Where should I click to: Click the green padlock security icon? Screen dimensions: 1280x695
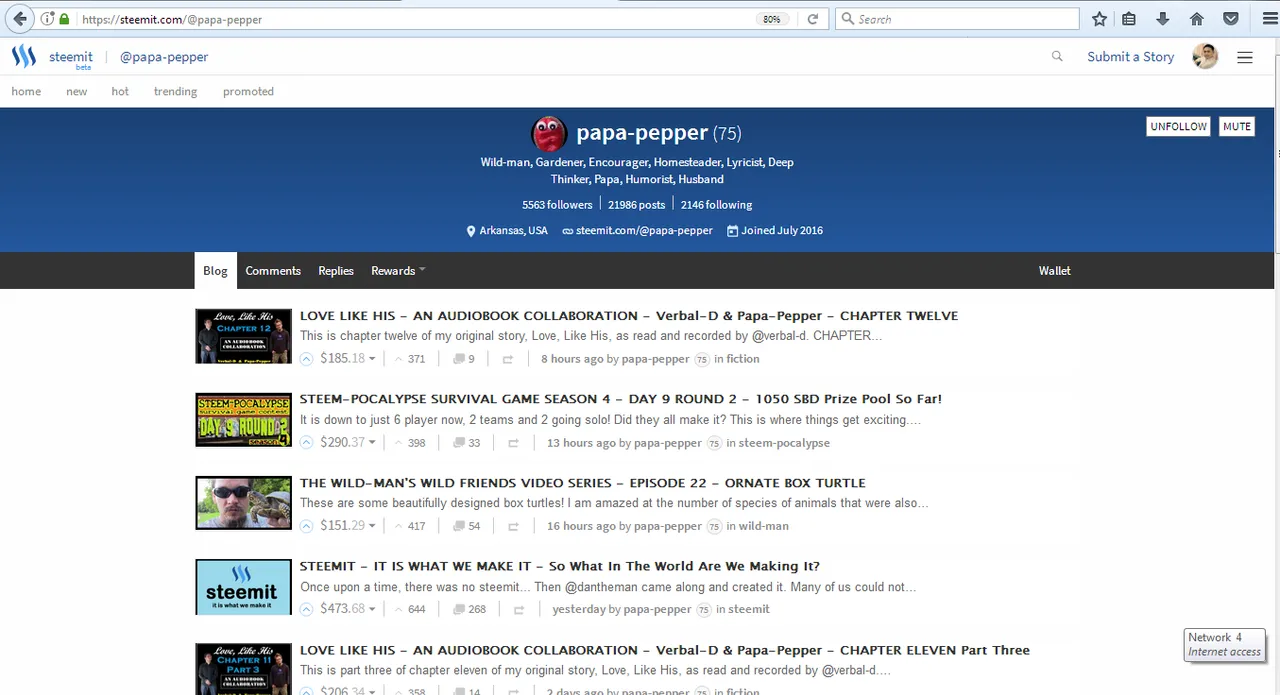point(65,19)
